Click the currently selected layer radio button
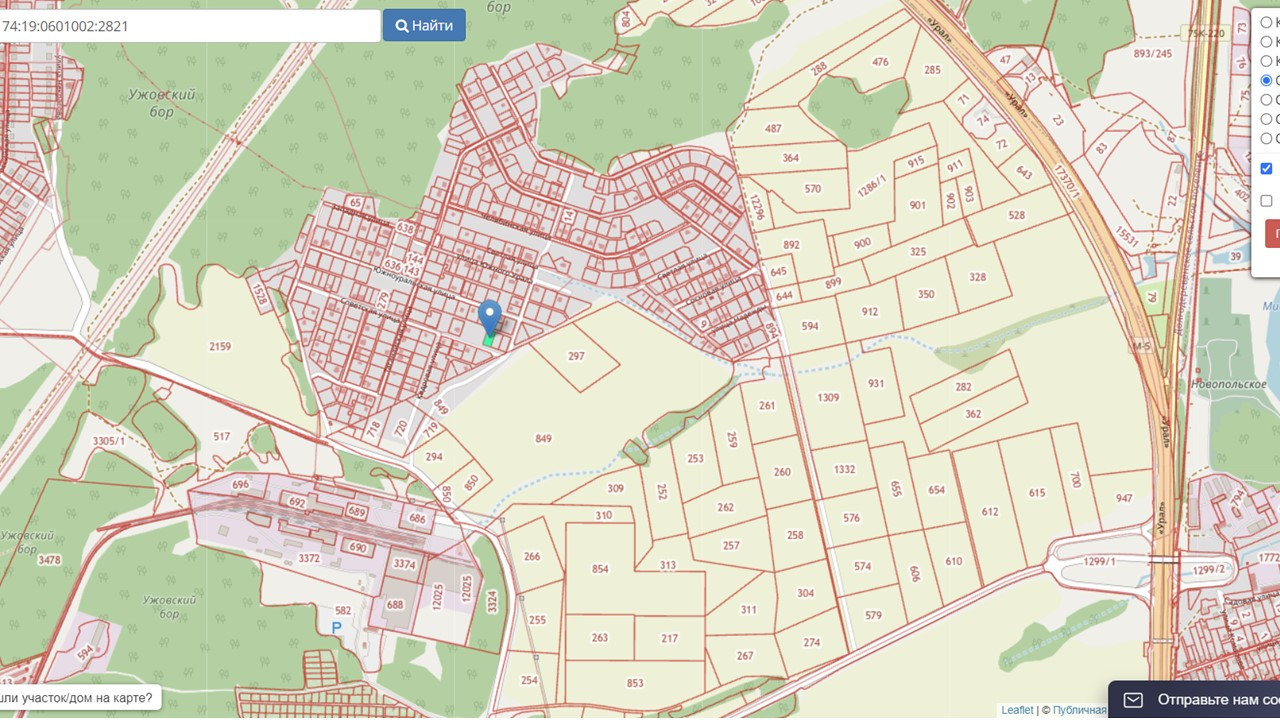Image resolution: width=1280 pixels, height=720 pixels. [x=1267, y=80]
